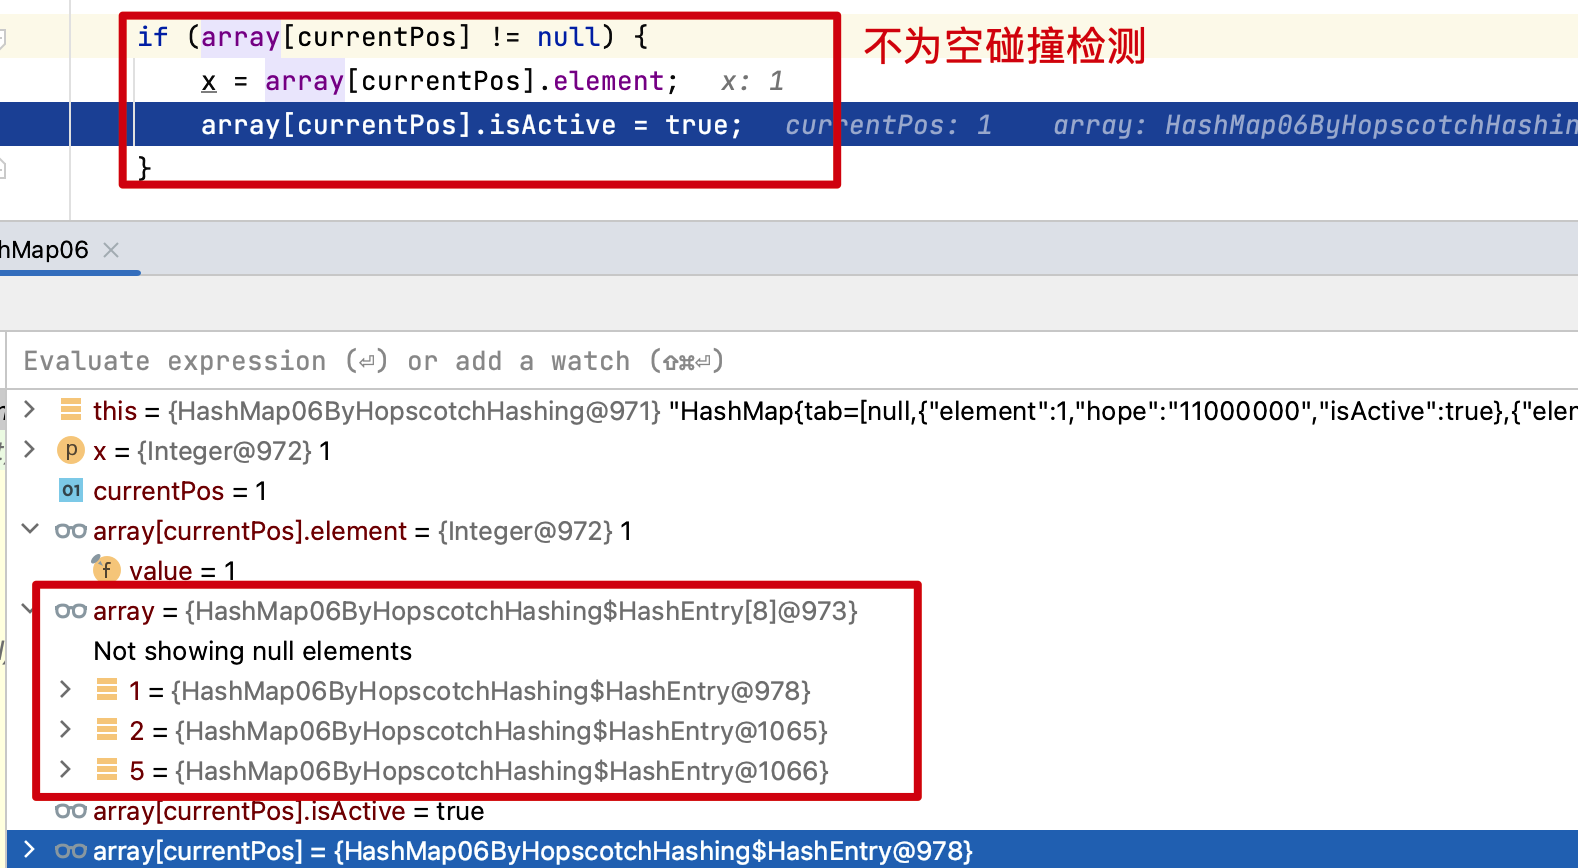1578x868 pixels.
Task: Expand the array[currentPos] HashEntry@978 watch
Action: (x=30, y=850)
